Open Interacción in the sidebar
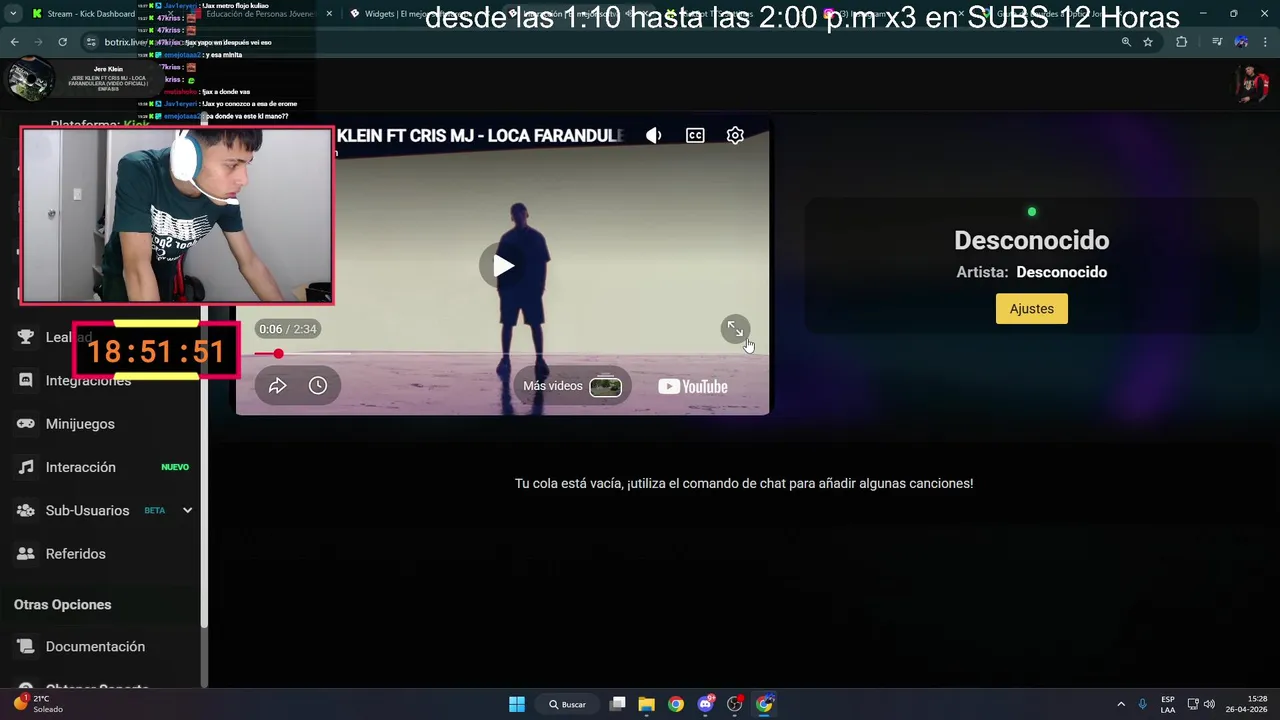The width and height of the screenshot is (1280, 720). (x=80, y=467)
